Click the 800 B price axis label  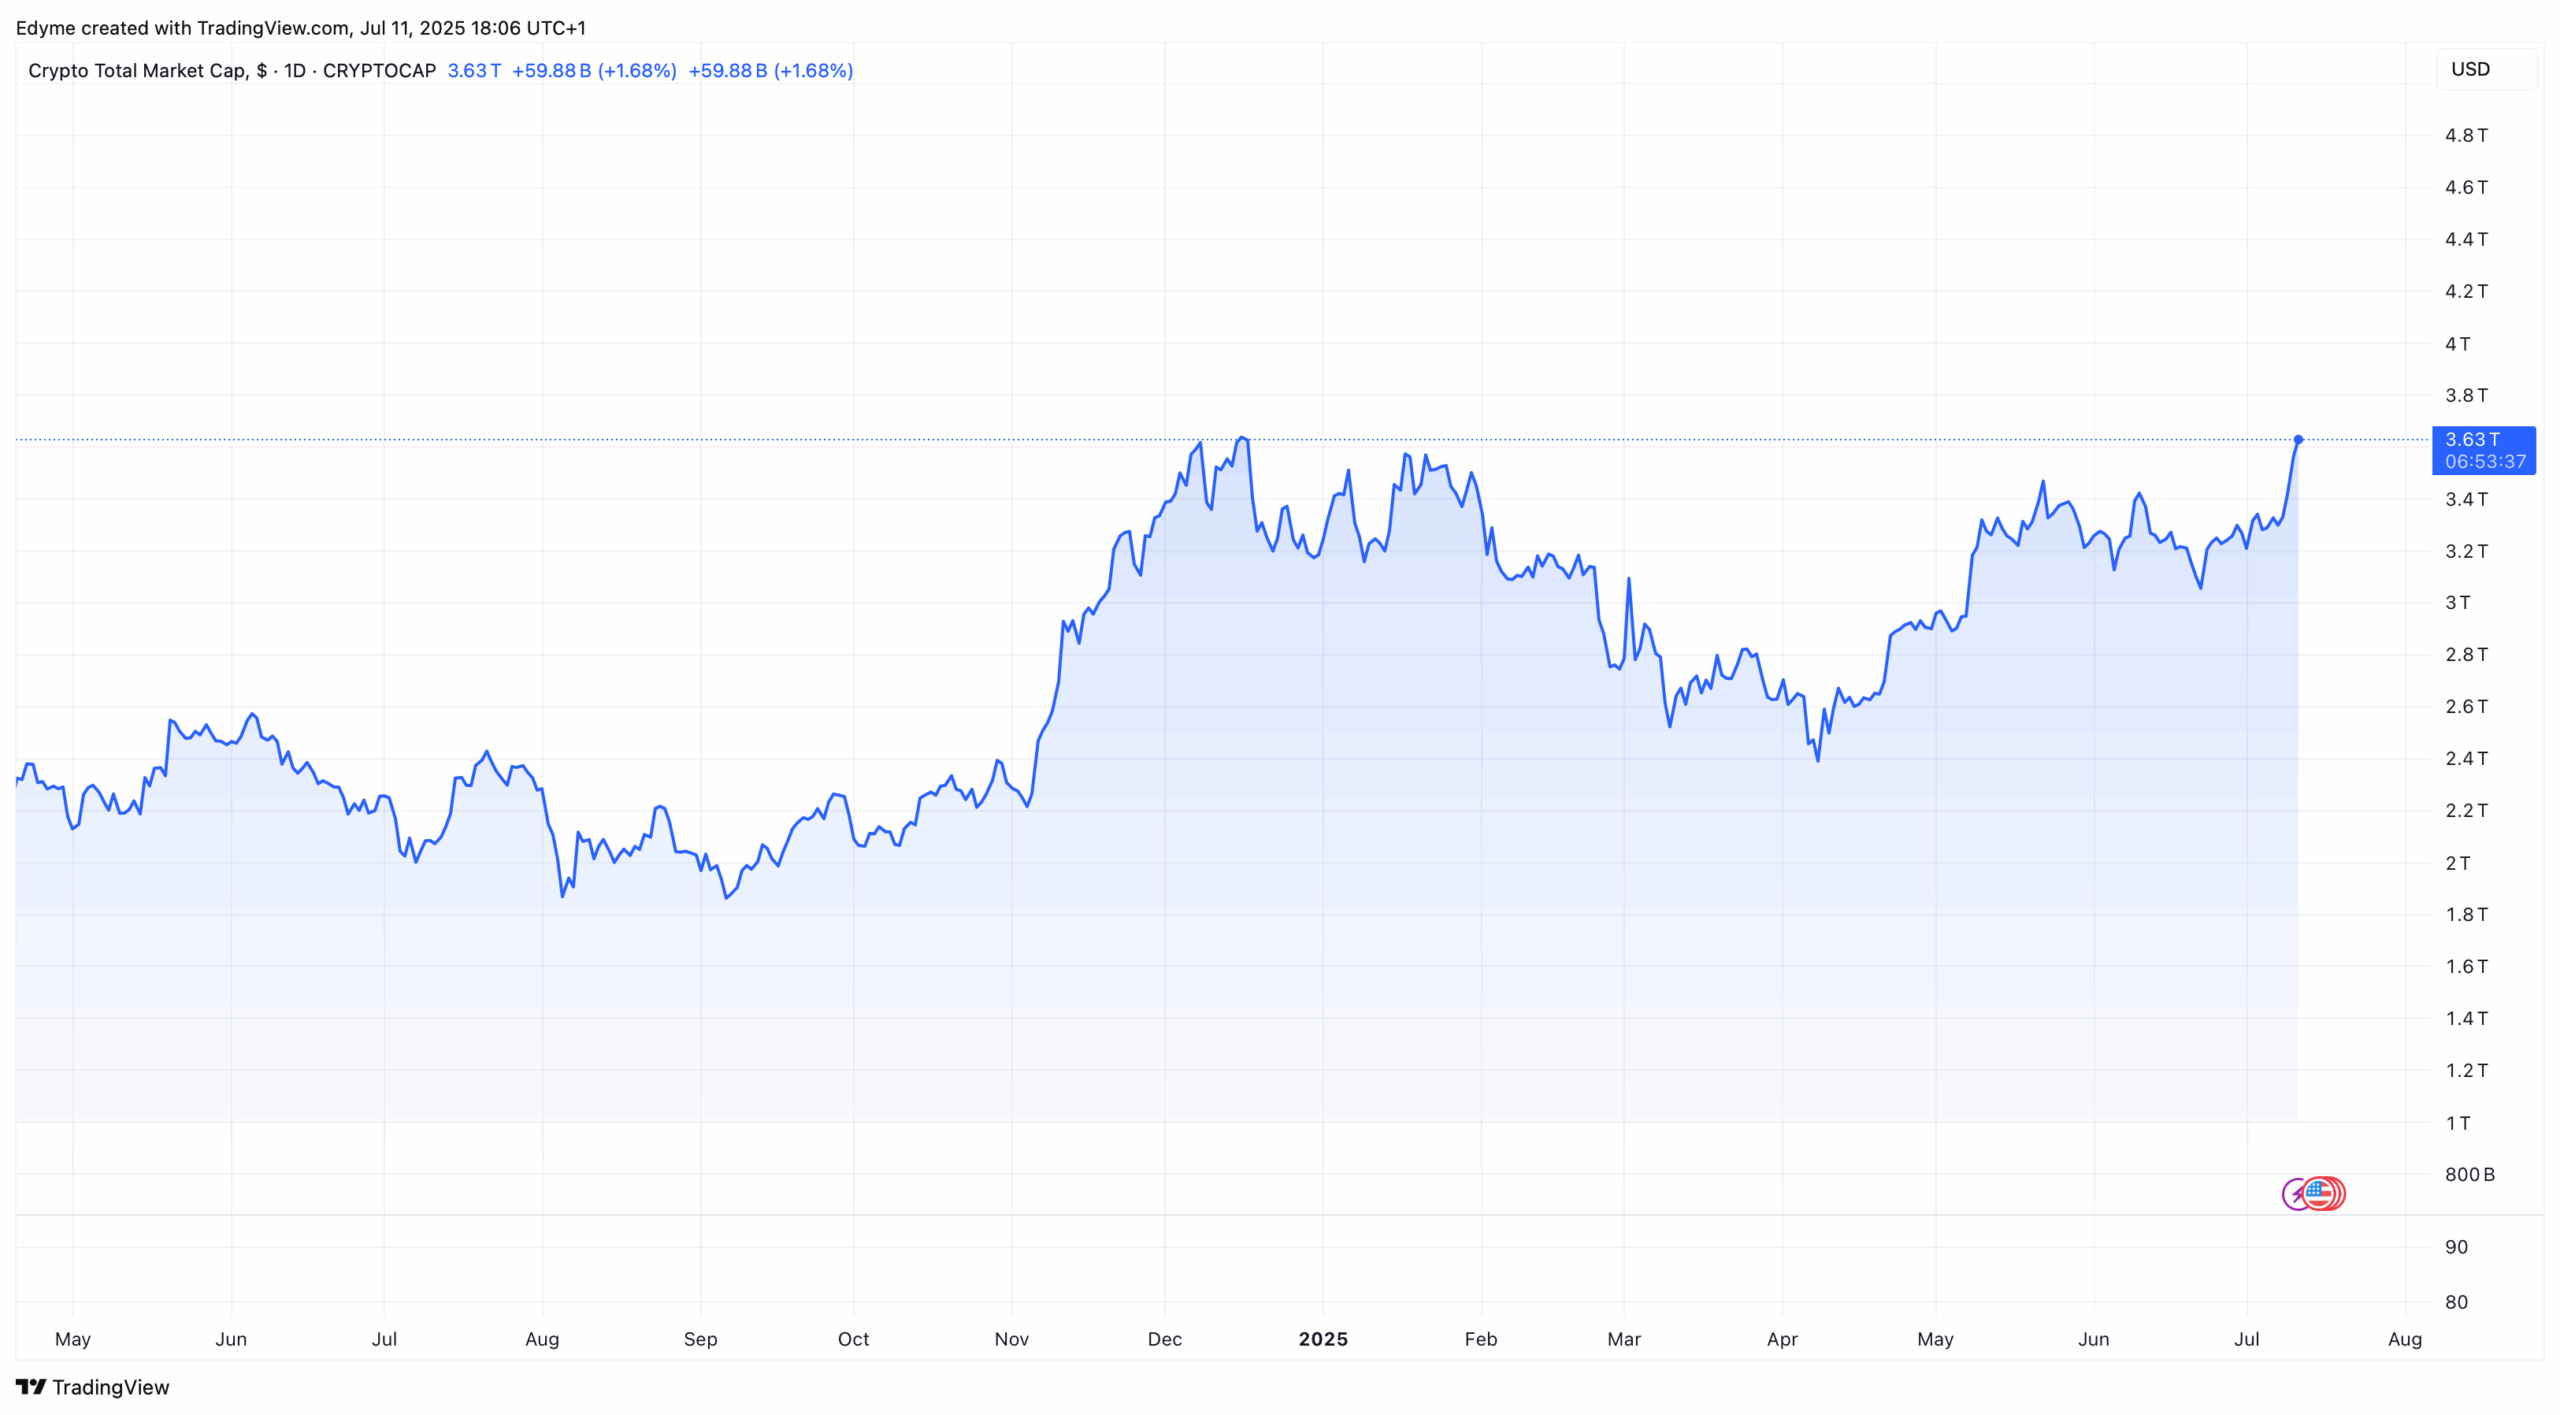pos(2469,1174)
